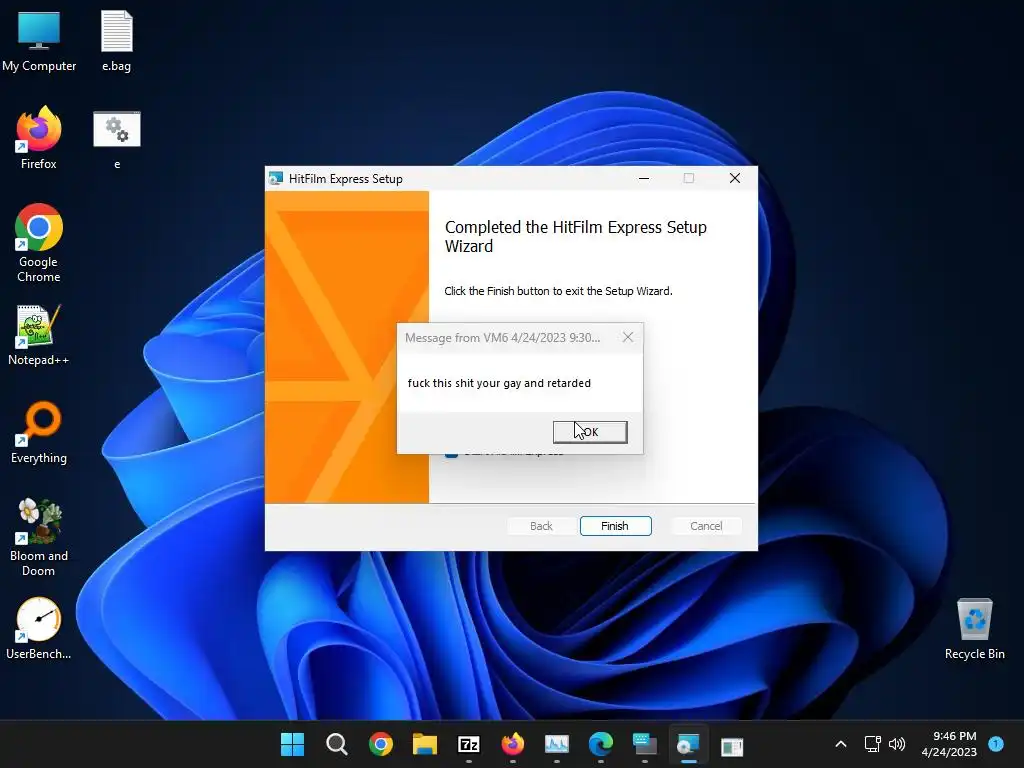Launch Notepad++ desktop shortcut
The image size is (1024, 768).
coord(39,336)
